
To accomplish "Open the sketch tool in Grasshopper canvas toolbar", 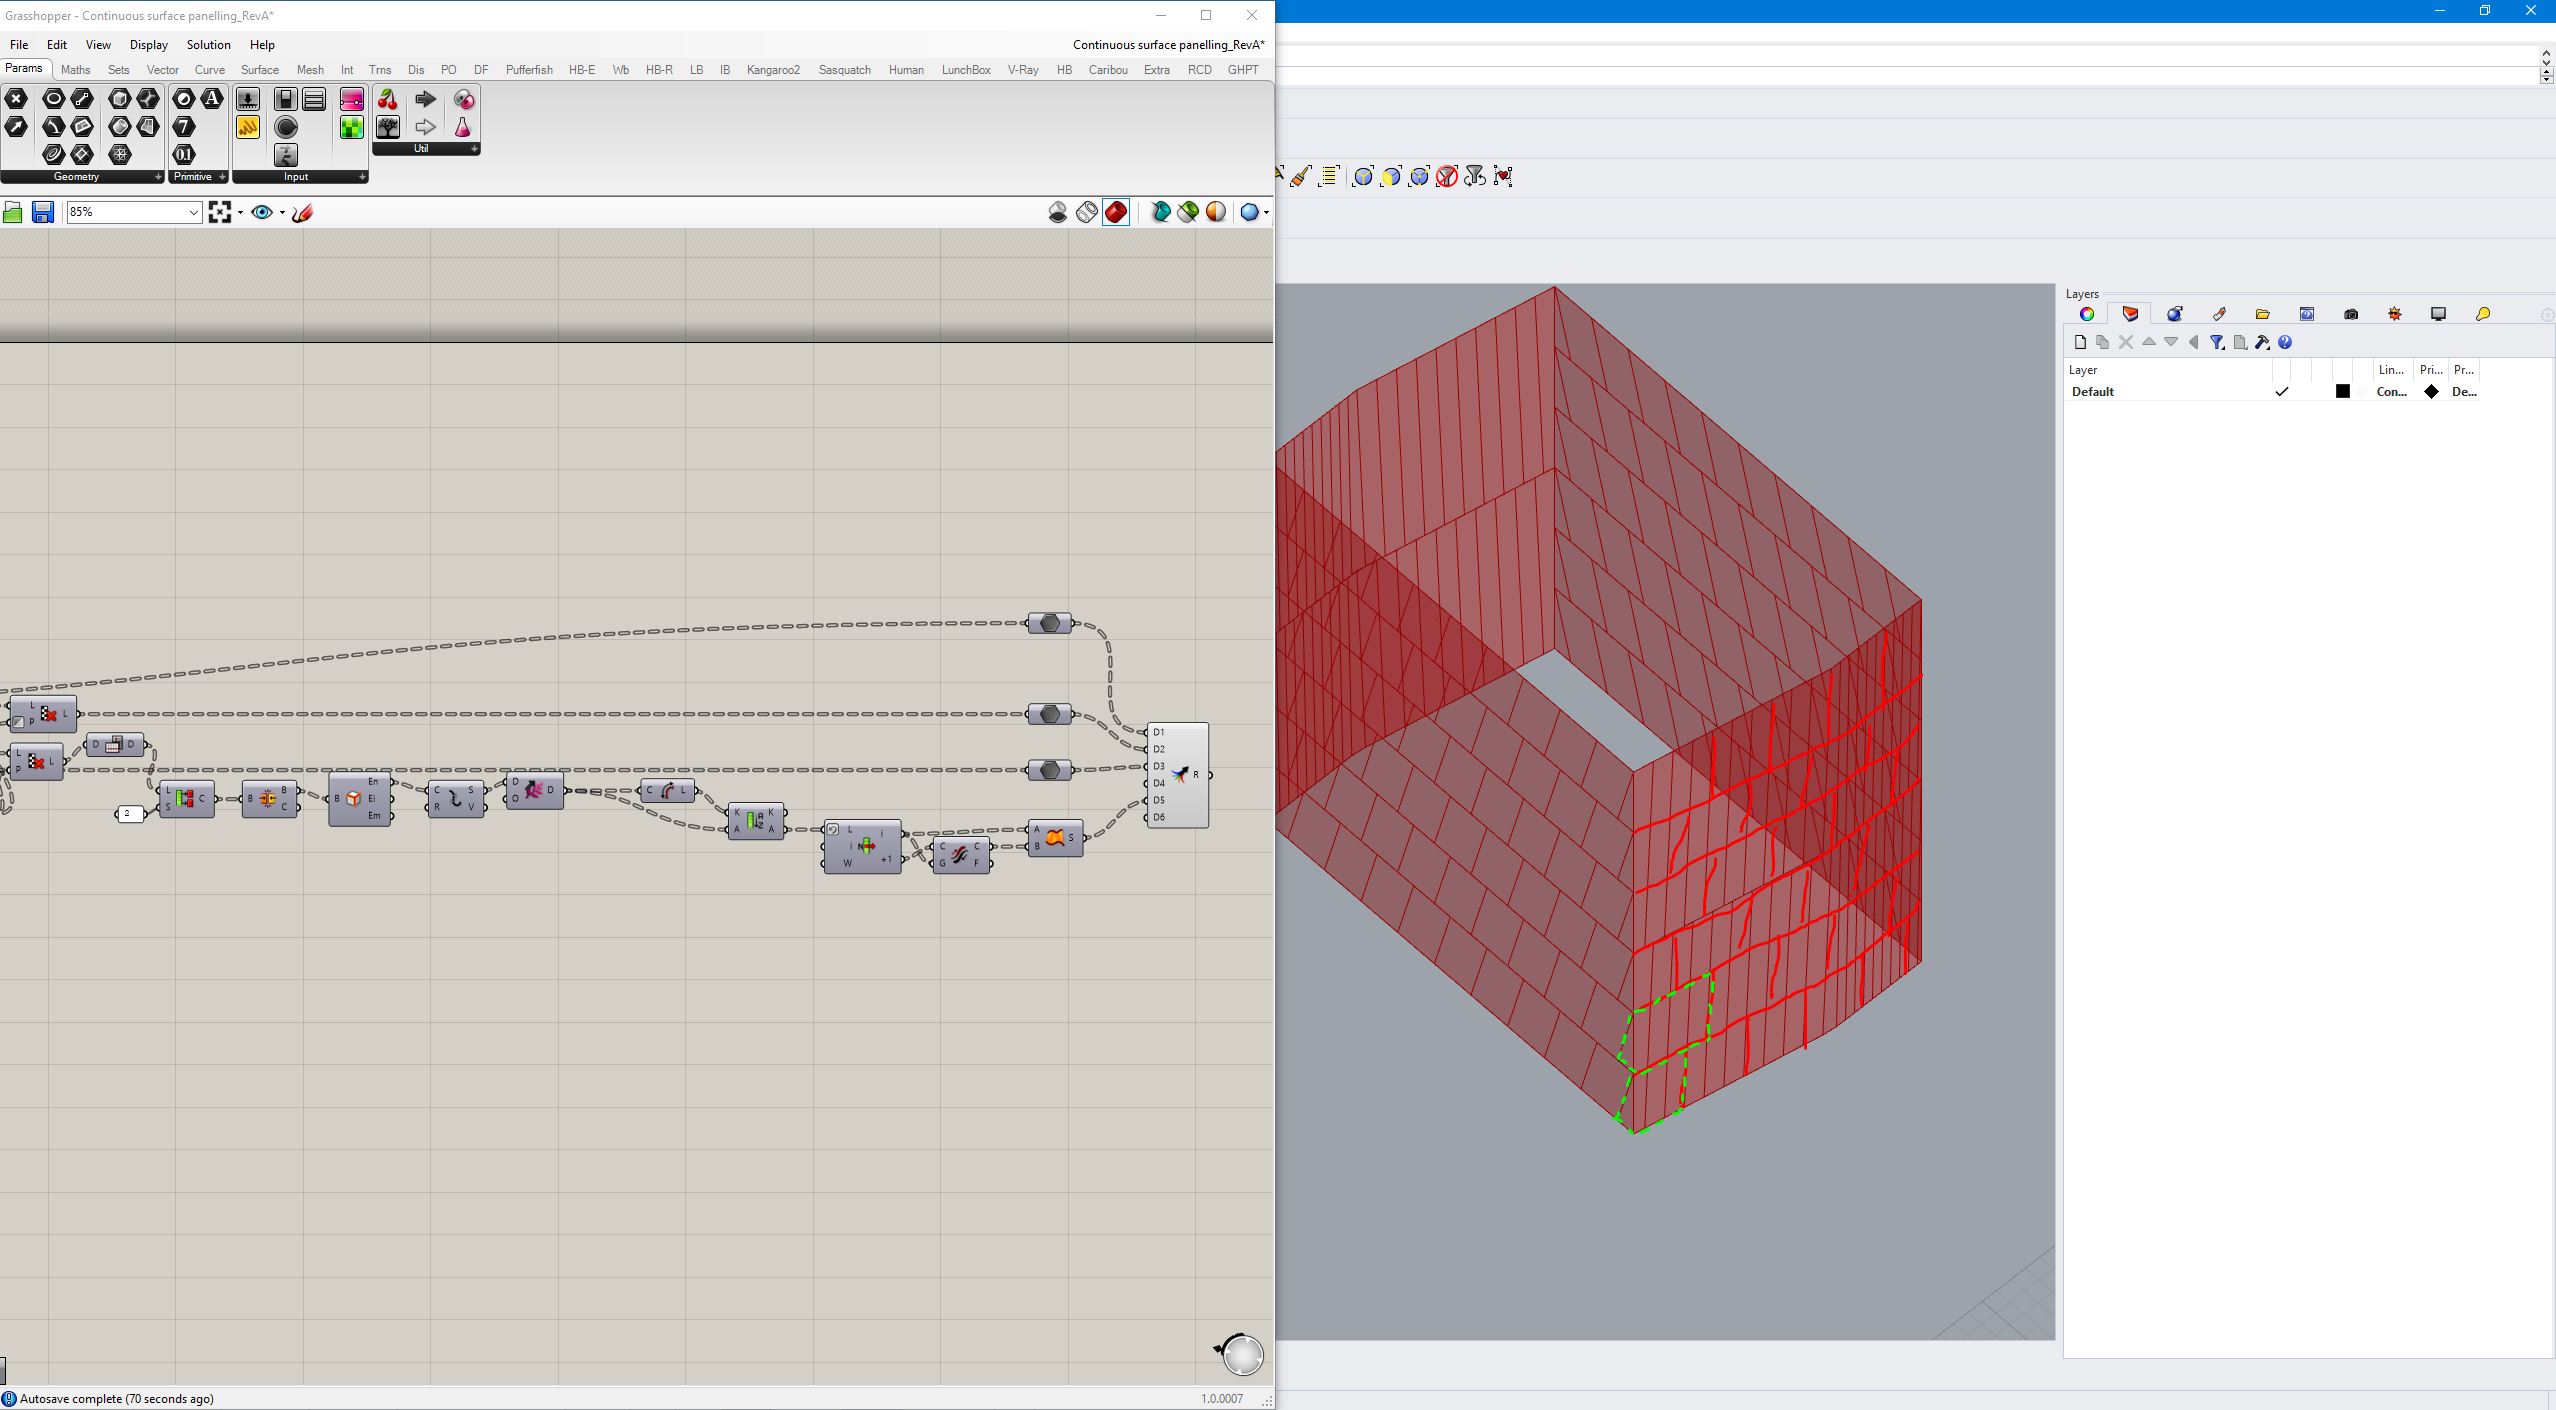I will [x=303, y=212].
